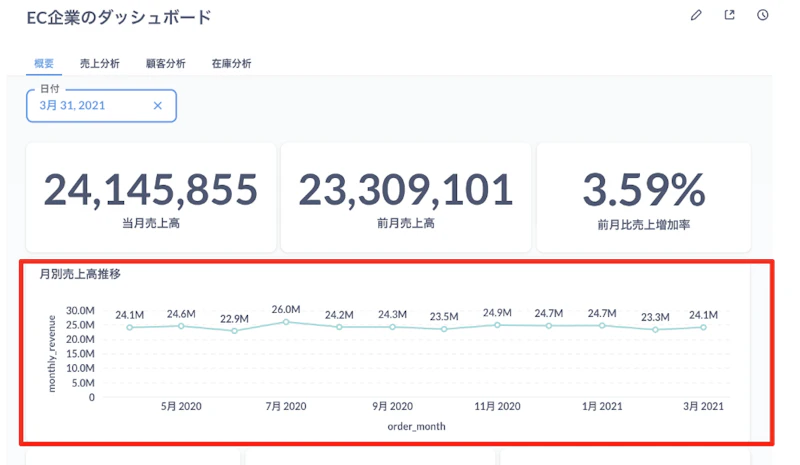Image resolution: width=800 pixels, height=465 pixels.
Task: Click the 前月売上高 card value 23,309,101
Action: coord(405,189)
